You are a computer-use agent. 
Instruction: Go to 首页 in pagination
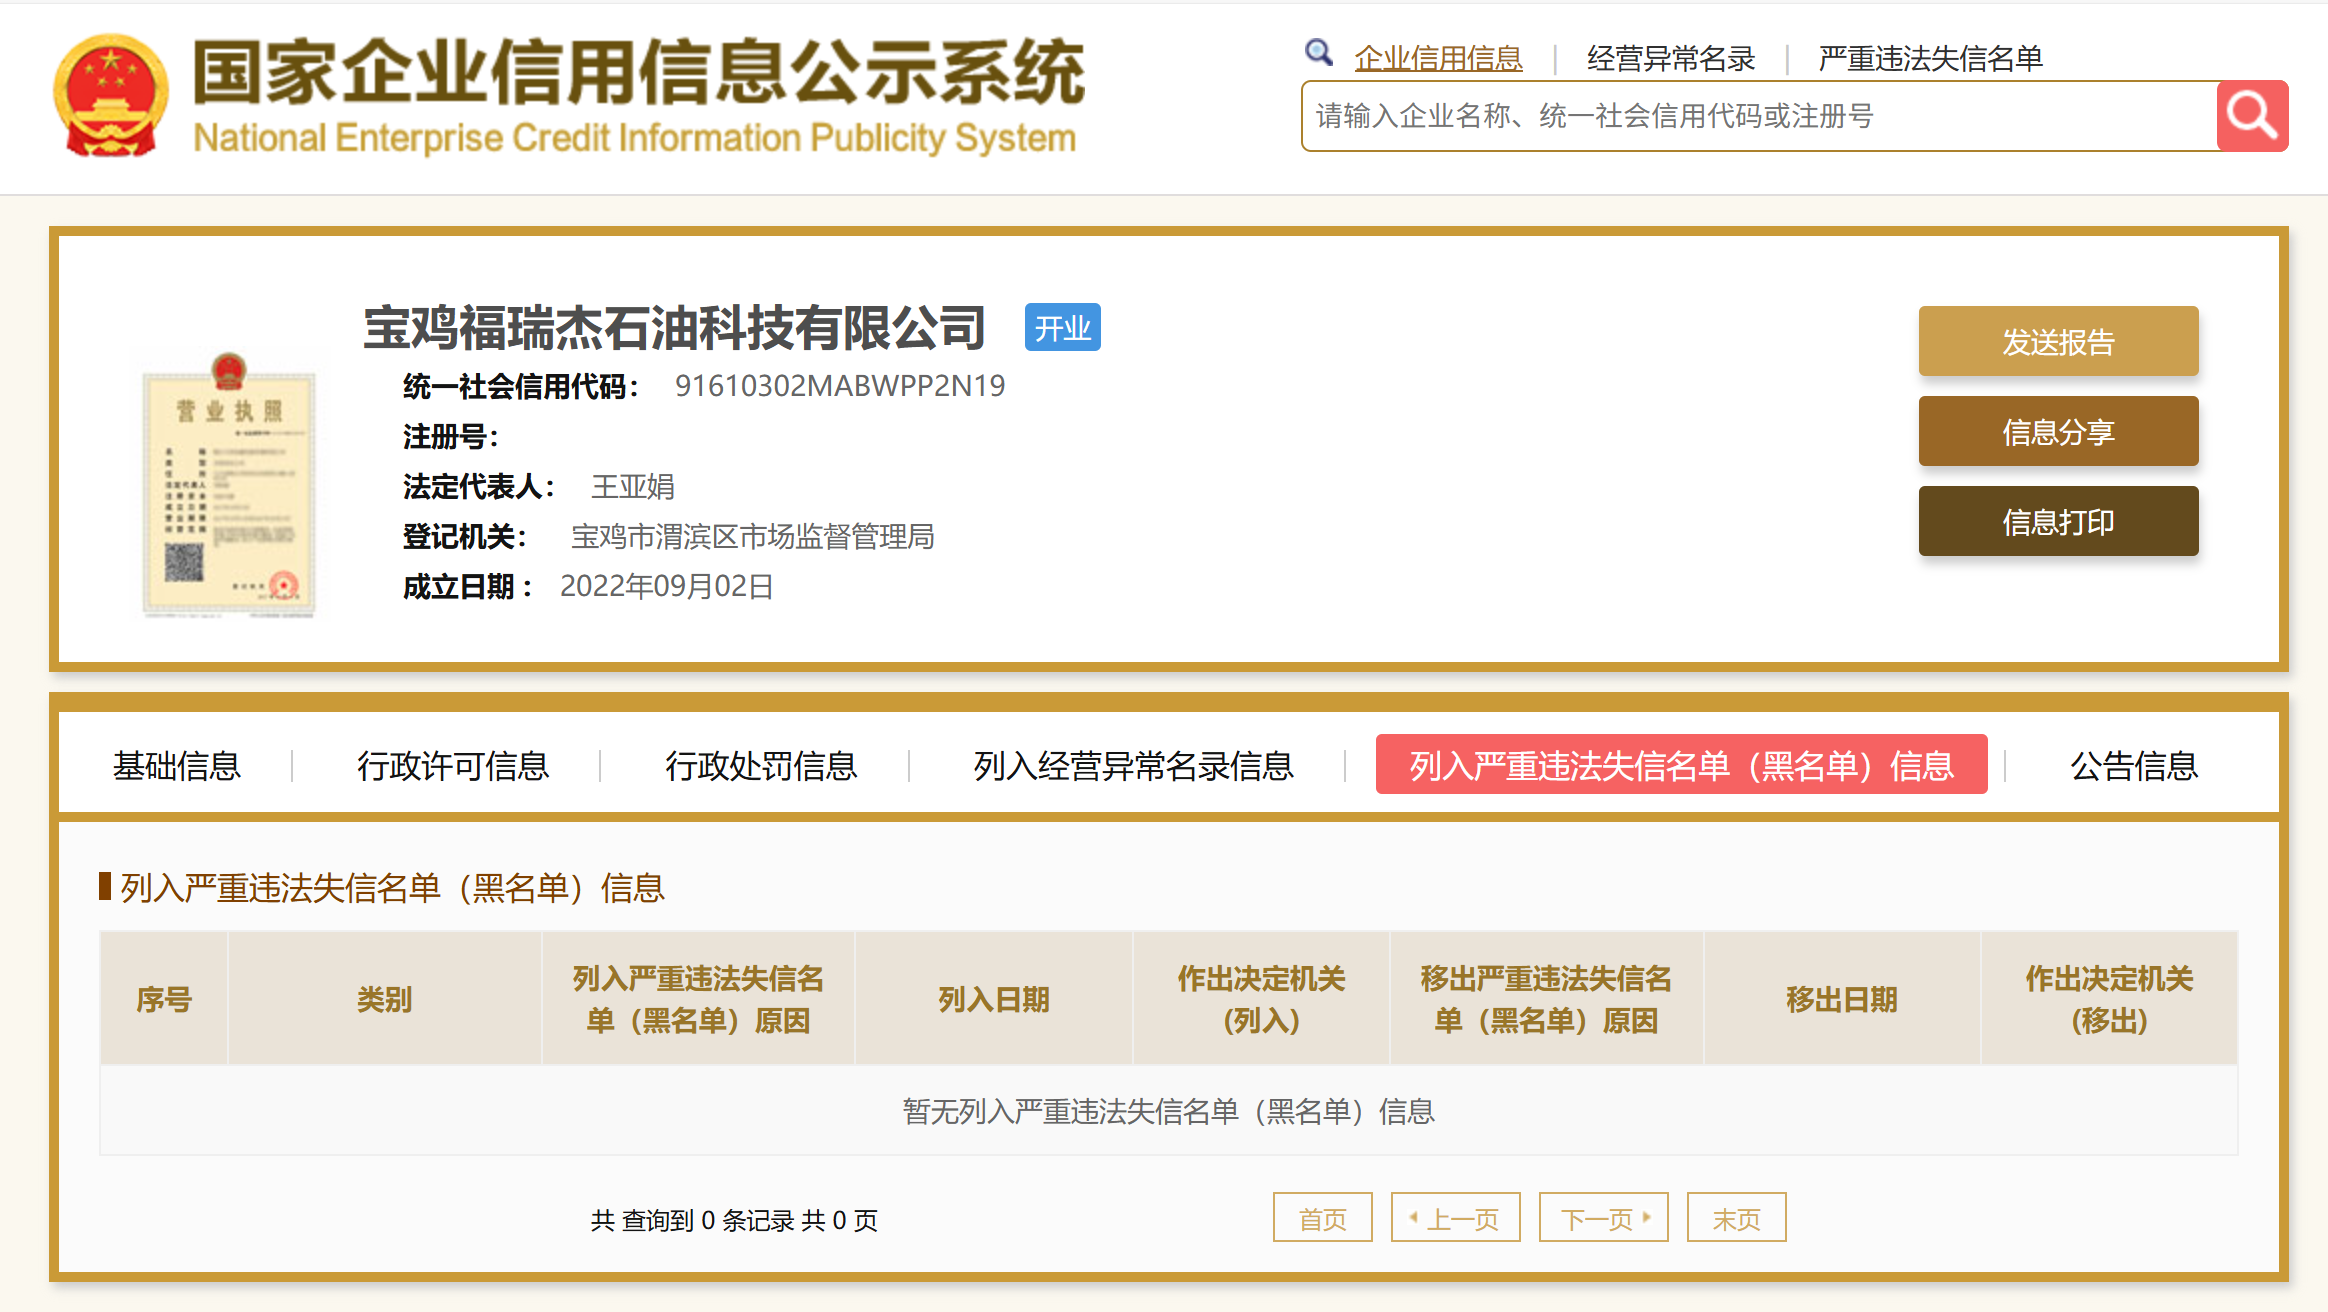pyautogui.click(x=1322, y=1218)
